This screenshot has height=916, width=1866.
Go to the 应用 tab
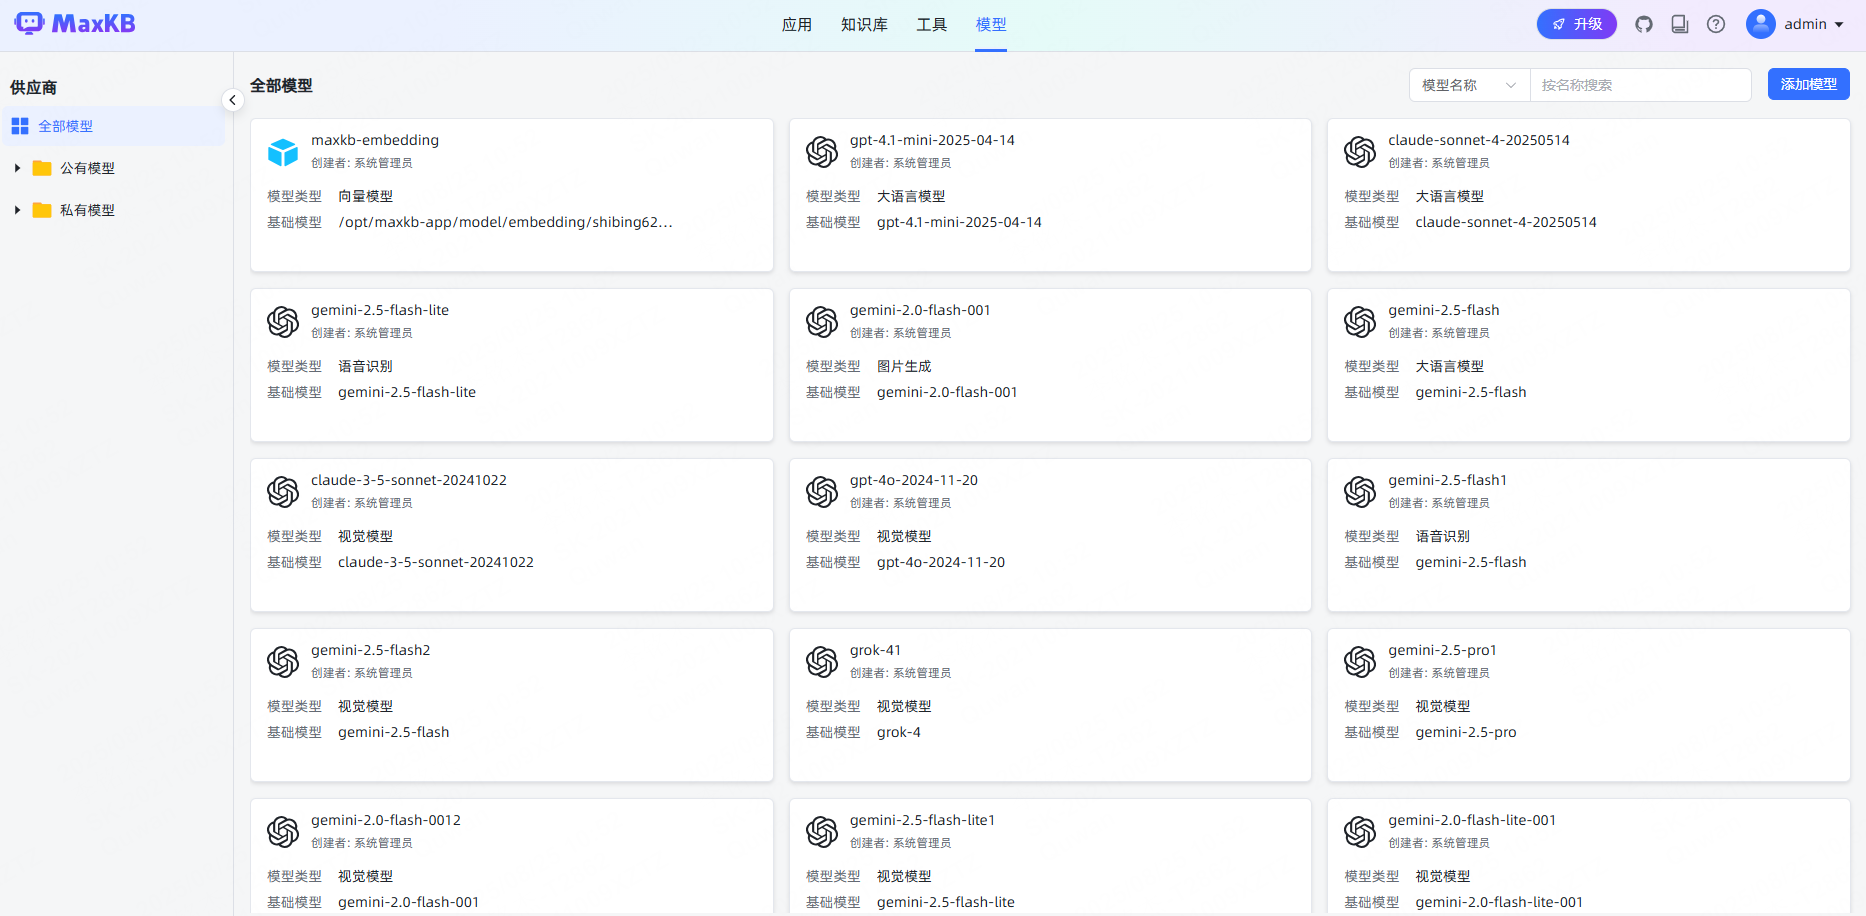(797, 24)
